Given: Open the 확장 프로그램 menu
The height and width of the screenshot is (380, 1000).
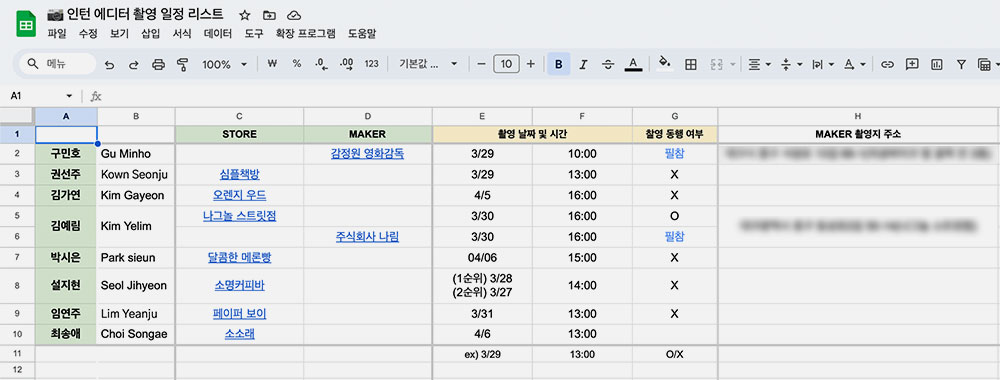Looking at the screenshot, I should tap(305, 34).
